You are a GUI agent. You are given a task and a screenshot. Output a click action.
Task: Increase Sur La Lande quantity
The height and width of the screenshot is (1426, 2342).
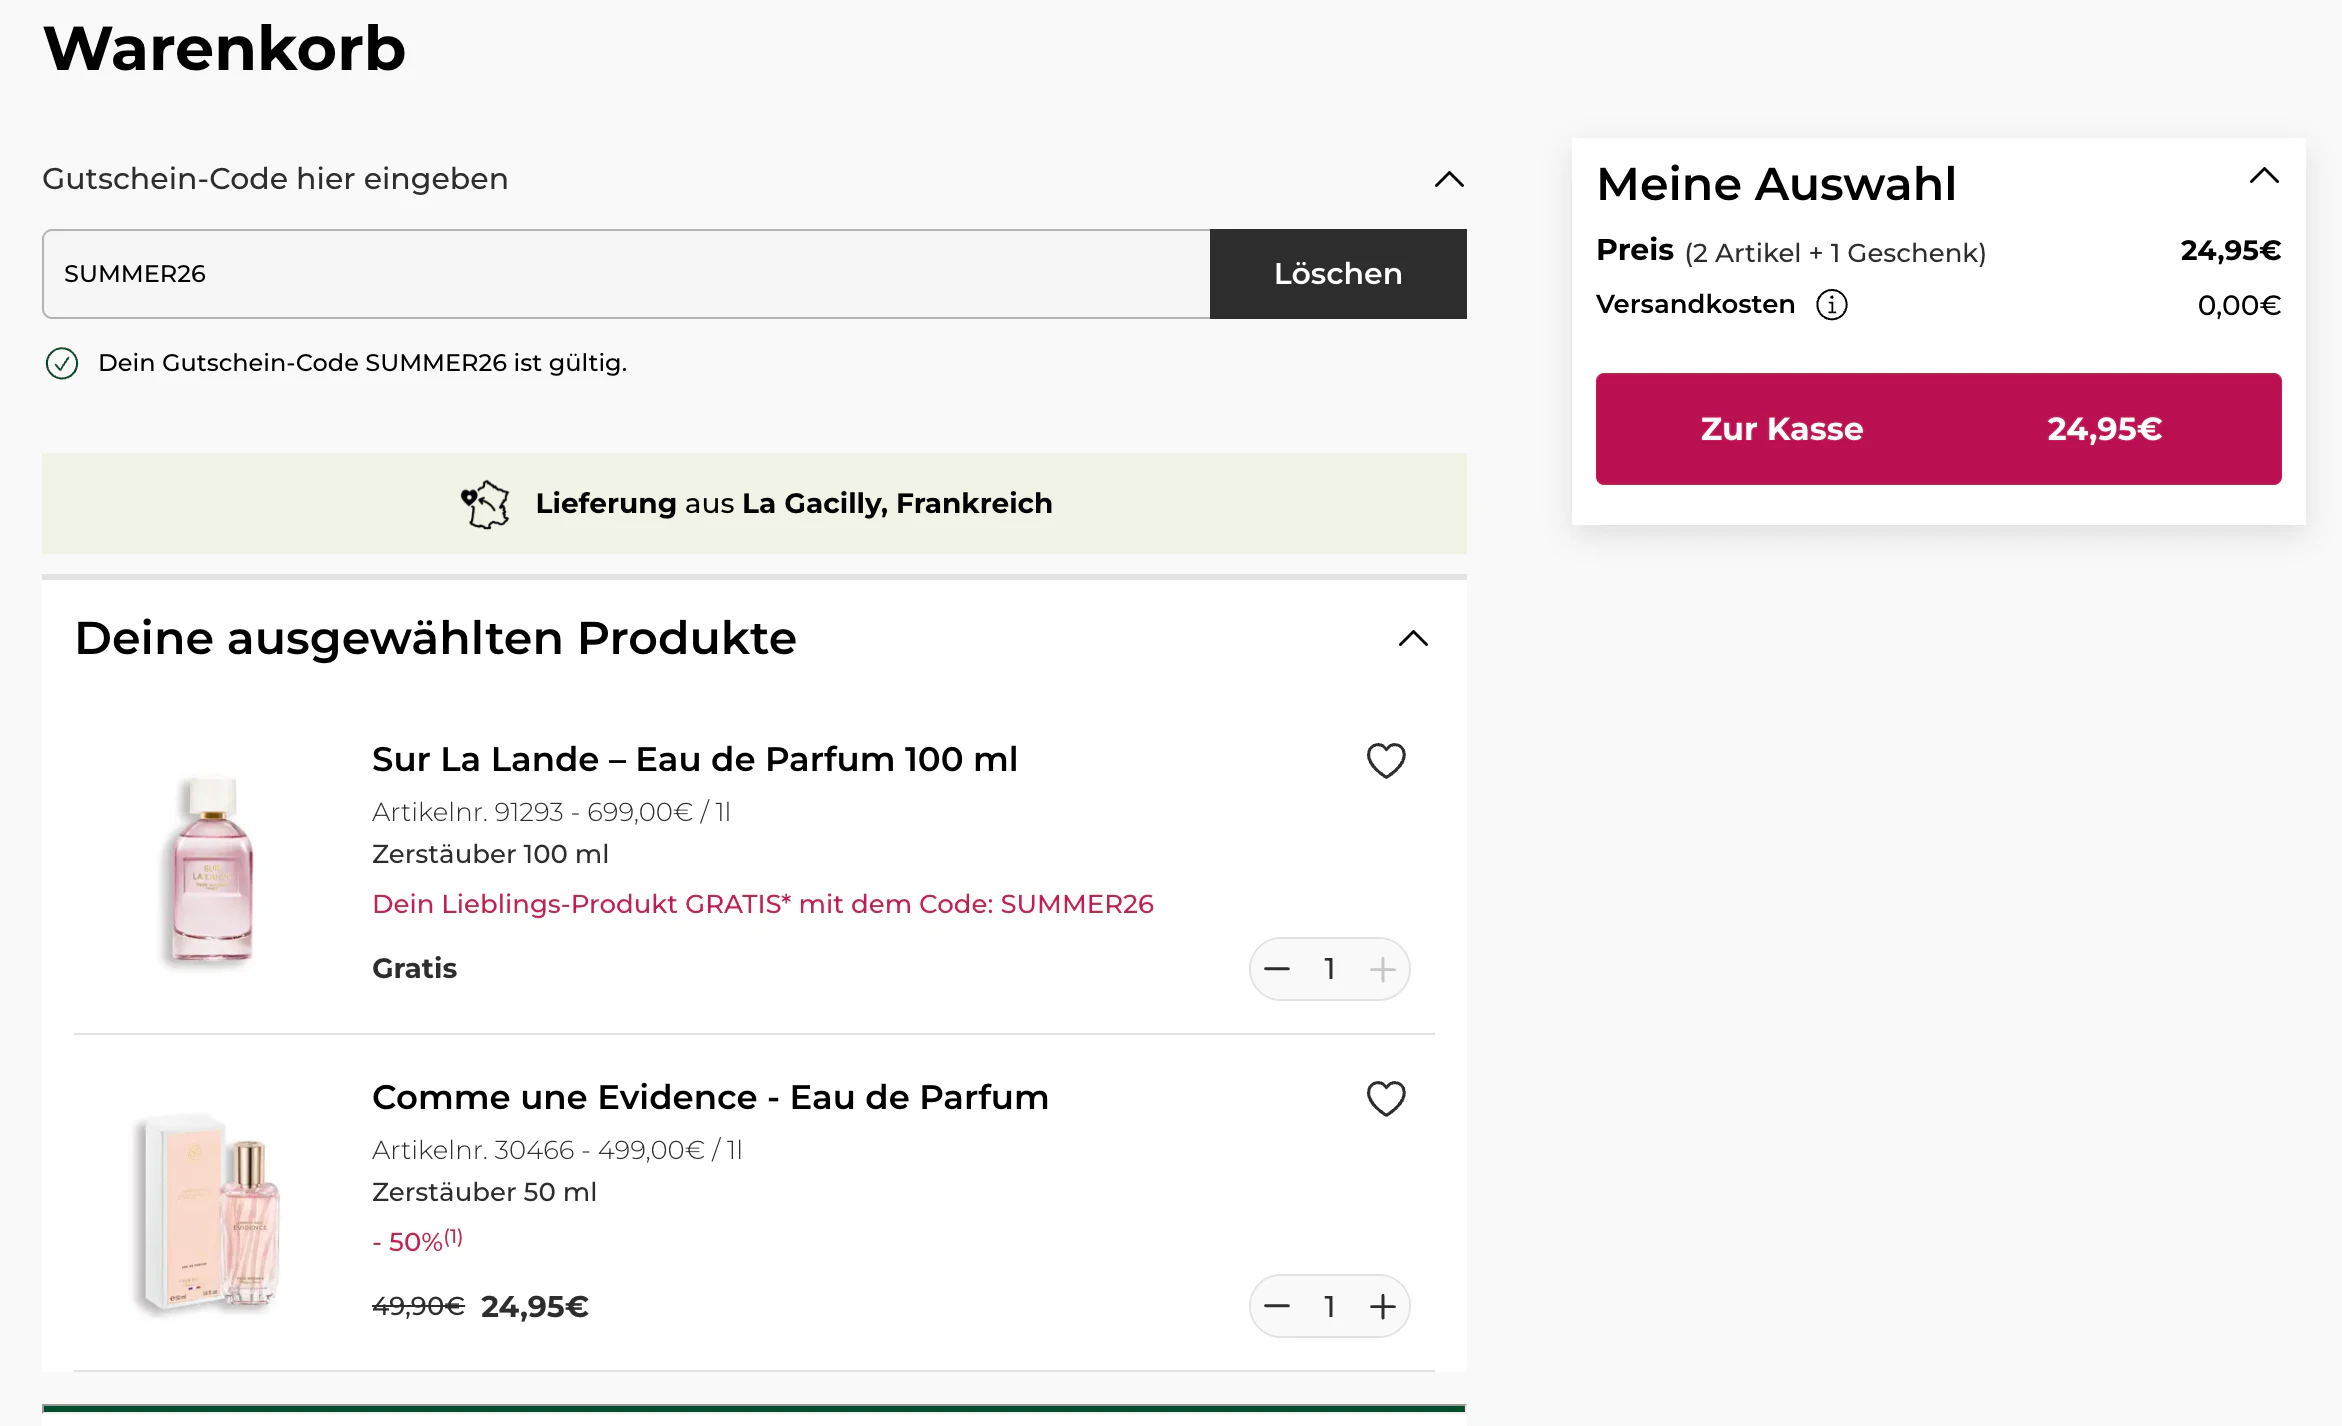(x=1383, y=969)
